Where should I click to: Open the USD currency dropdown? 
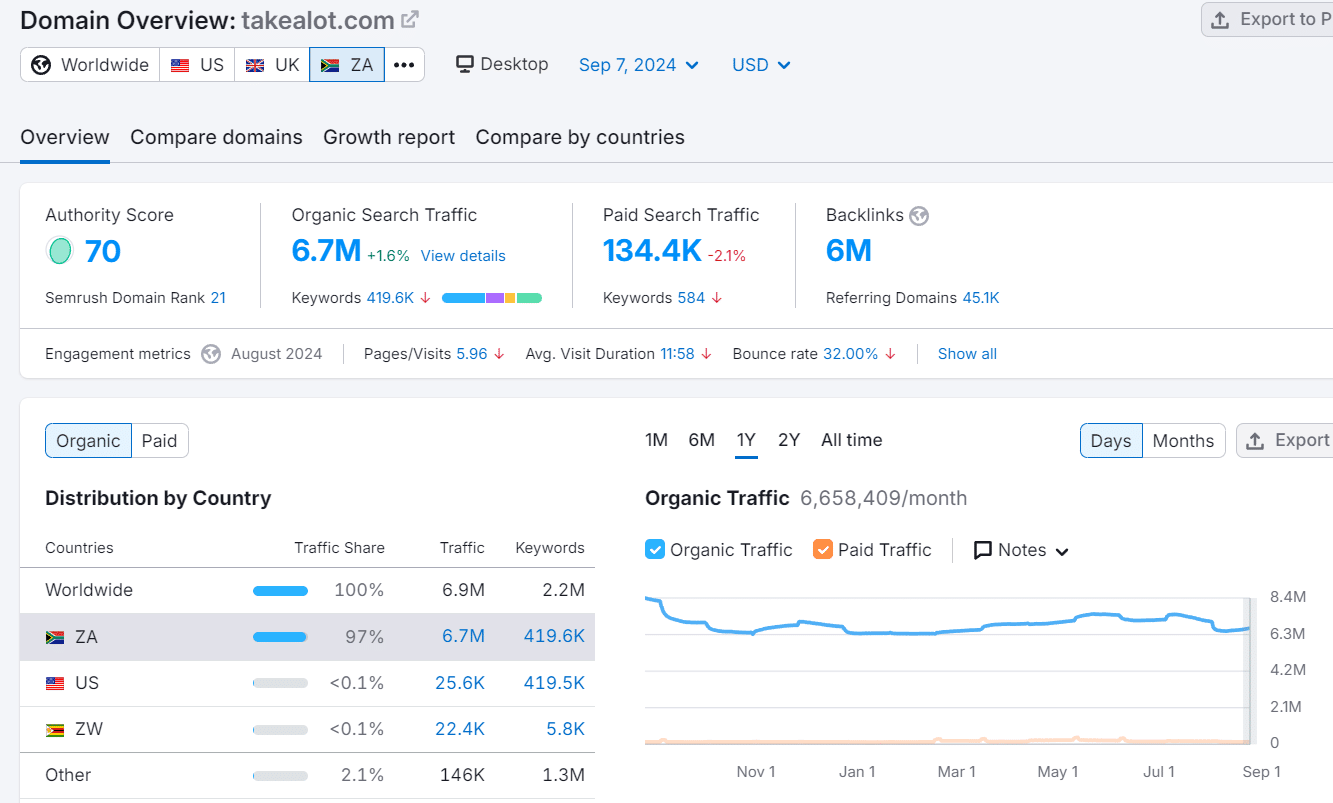(x=761, y=65)
